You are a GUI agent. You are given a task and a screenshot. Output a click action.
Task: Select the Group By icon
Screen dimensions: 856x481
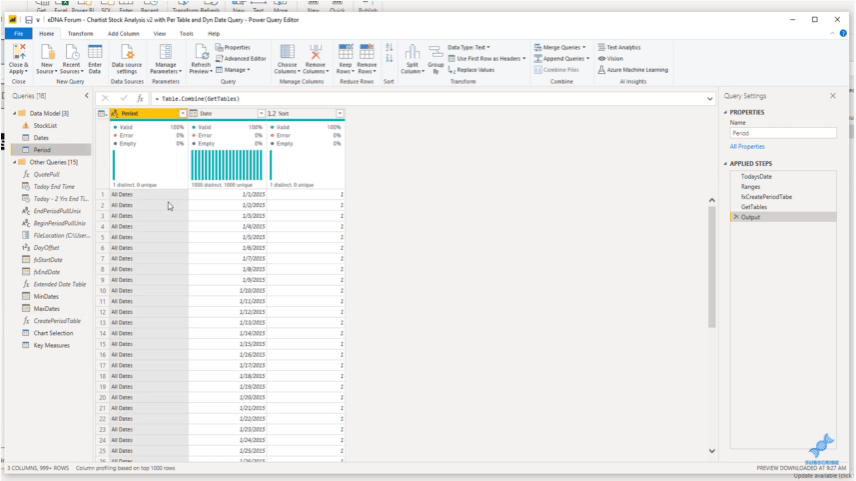pyautogui.click(x=436, y=52)
